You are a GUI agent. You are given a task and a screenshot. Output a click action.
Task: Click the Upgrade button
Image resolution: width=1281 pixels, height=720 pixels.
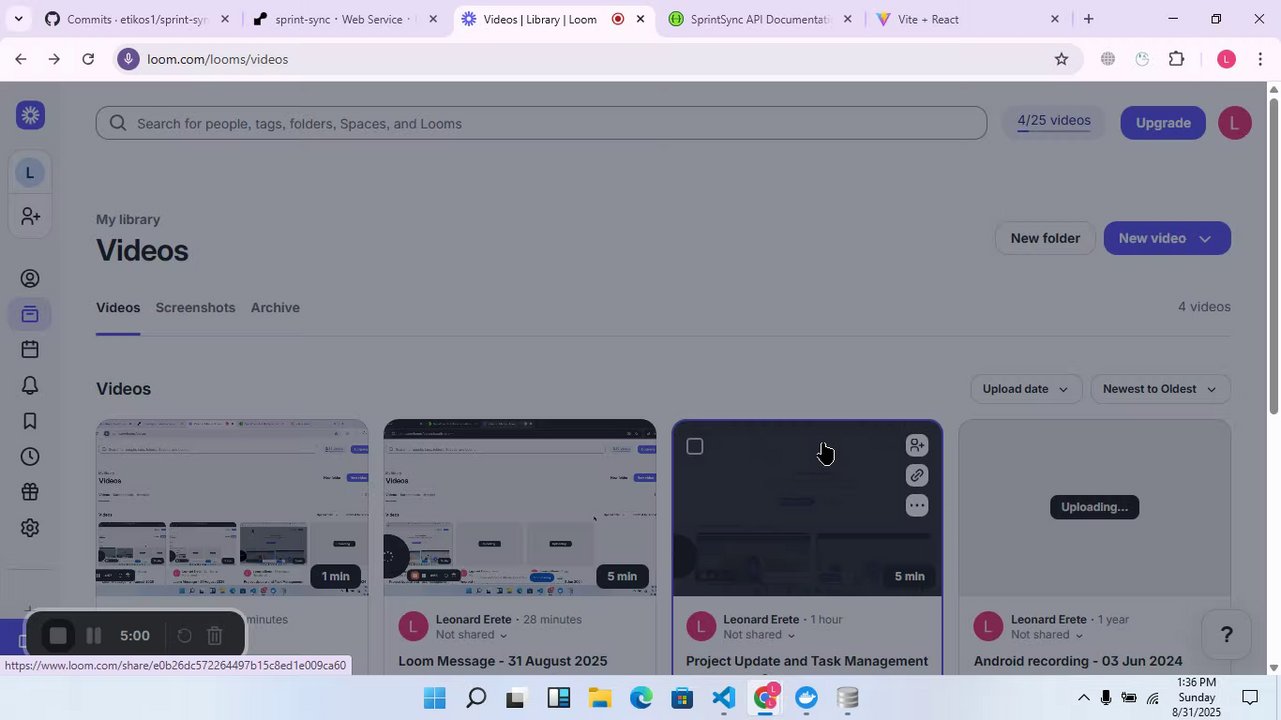coord(1163,123)
